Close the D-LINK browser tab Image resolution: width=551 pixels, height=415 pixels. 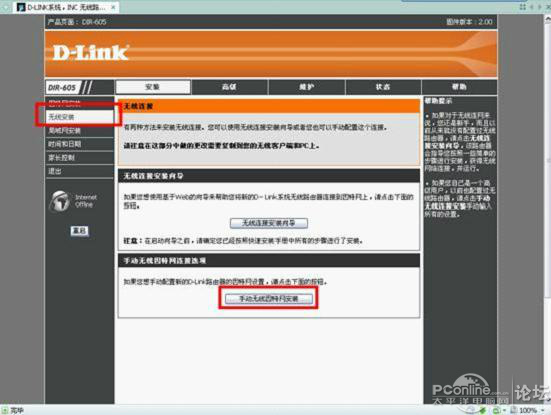pyautogui.click(x=113, y=7)
